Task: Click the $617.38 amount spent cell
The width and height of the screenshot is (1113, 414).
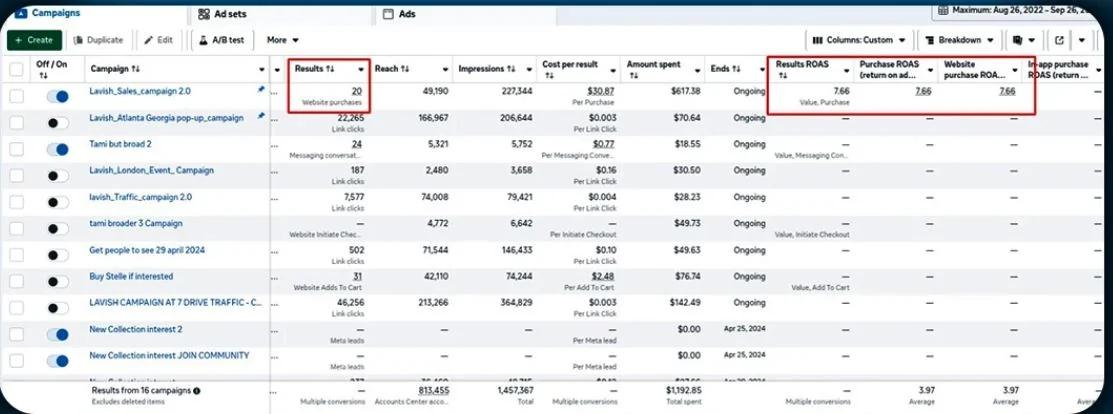Action: (684, 91)
